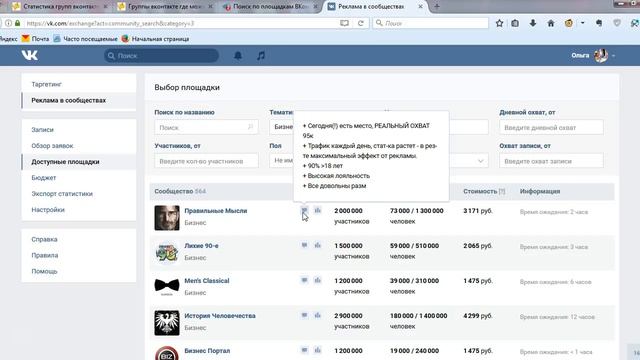Switch to Статистика групп вконтакте tab
Viewport: 640px width, 360px height.
point(59,7)
